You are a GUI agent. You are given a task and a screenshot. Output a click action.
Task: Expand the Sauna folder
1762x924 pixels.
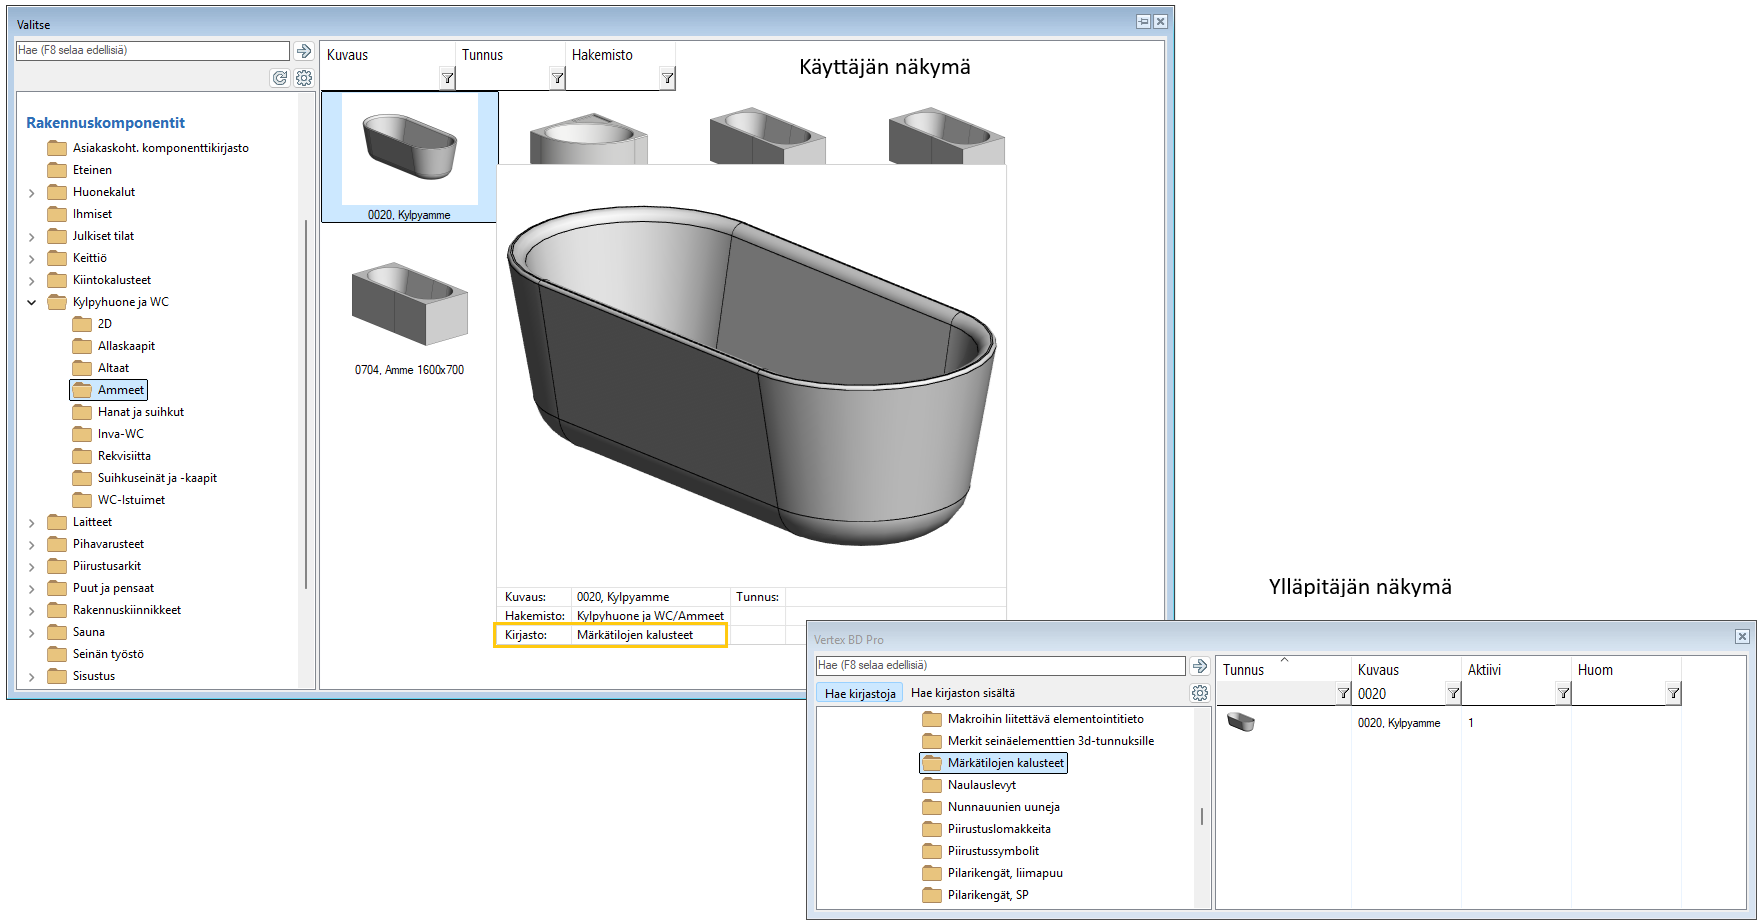point(32,633)
